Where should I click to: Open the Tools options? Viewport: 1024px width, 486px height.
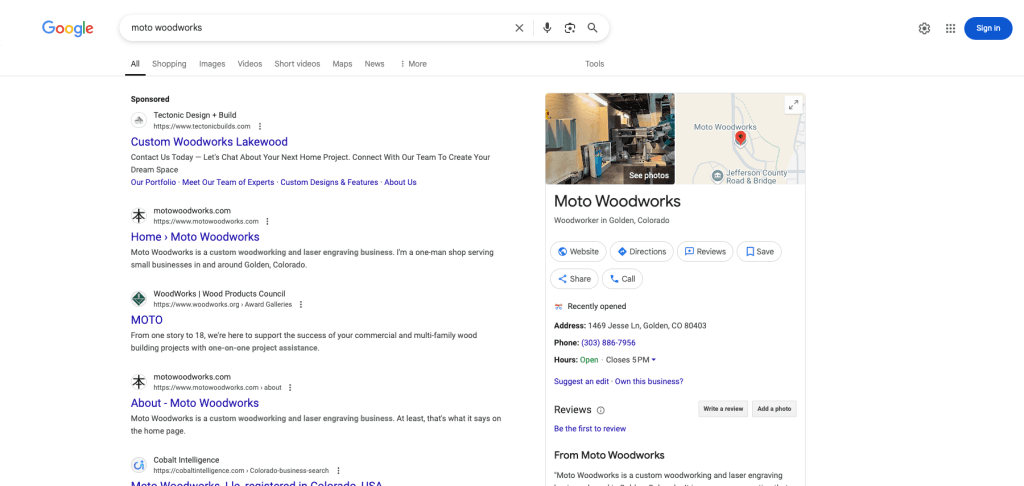pos(595,64)
